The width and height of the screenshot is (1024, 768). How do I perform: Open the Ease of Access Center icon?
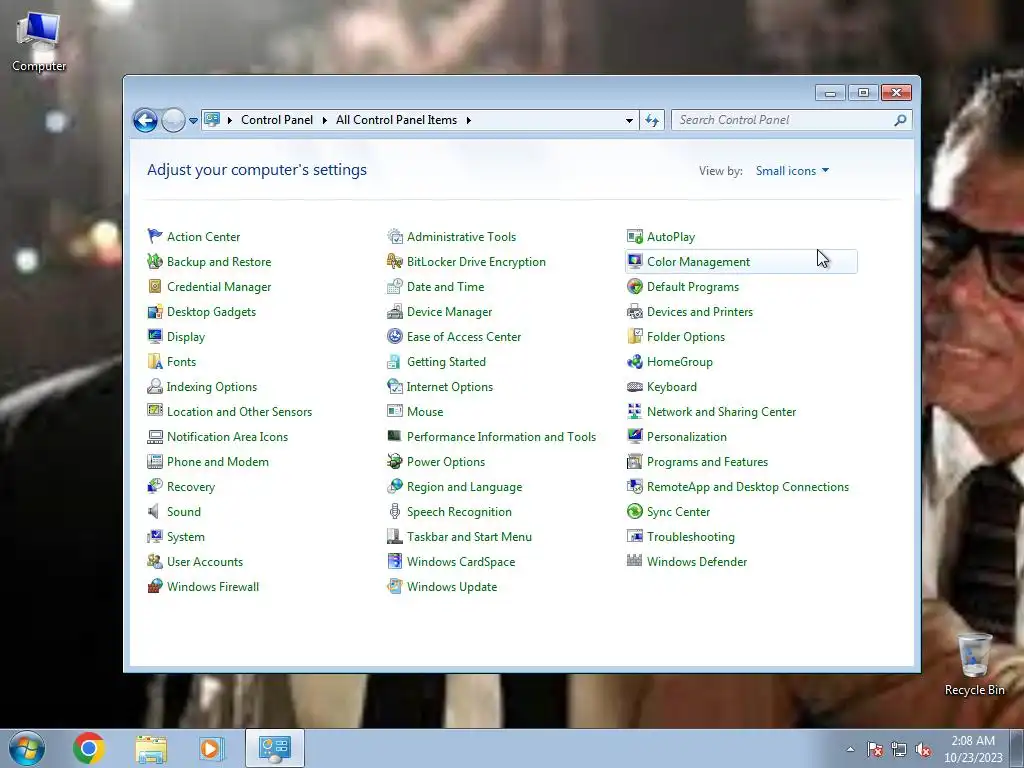click(x=394, y=336)
